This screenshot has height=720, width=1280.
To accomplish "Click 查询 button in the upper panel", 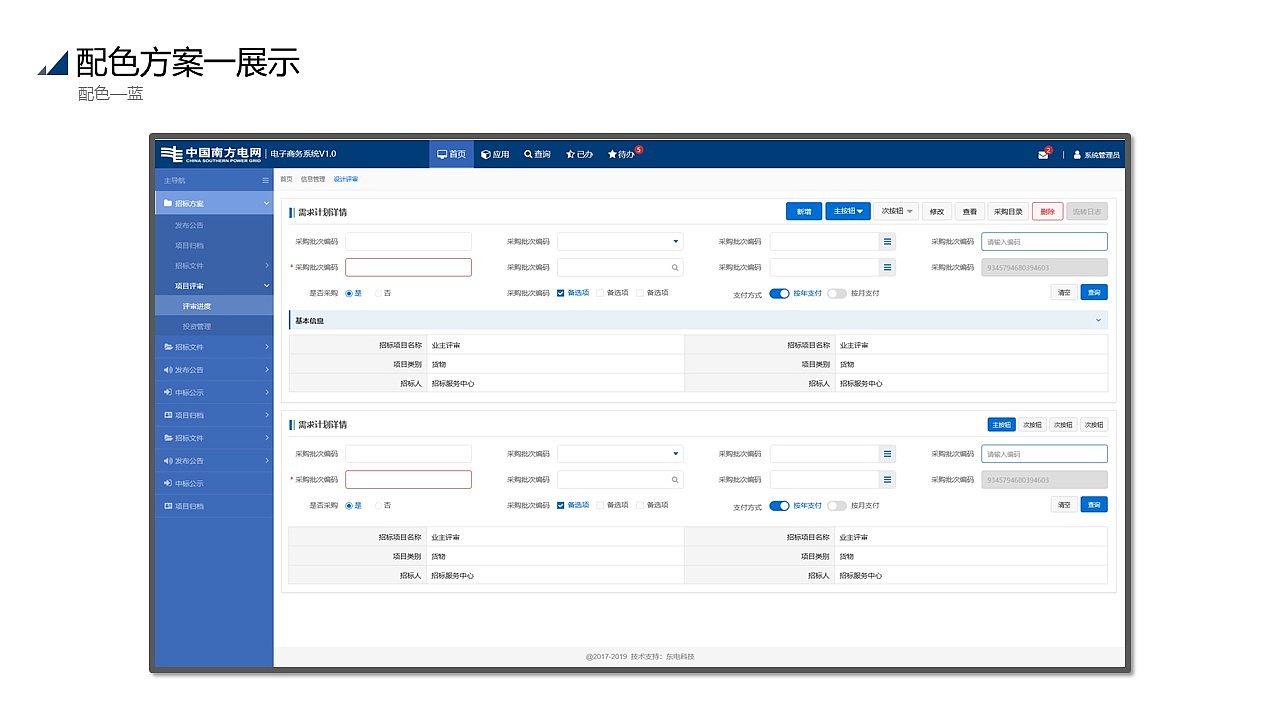I will pyautogui.click(x=1094, y=293).
